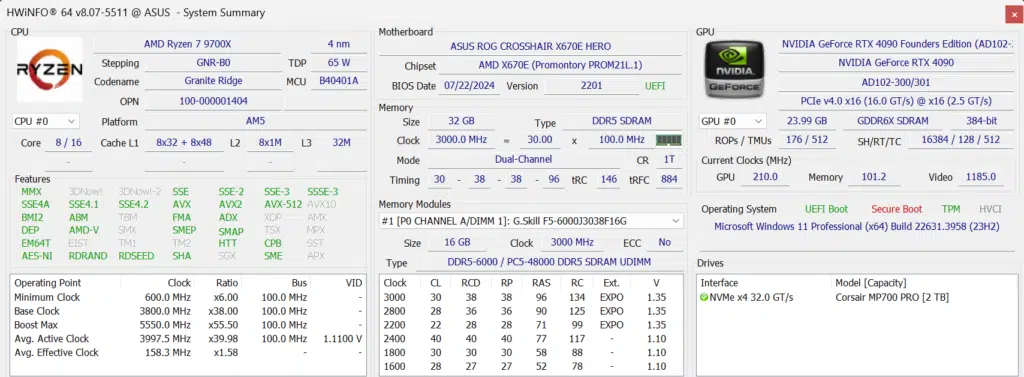Click the NVIDIA GeForce logo image
This screenshot has width=1024, height=377.
pyautogui.click(x=733, y=69)
